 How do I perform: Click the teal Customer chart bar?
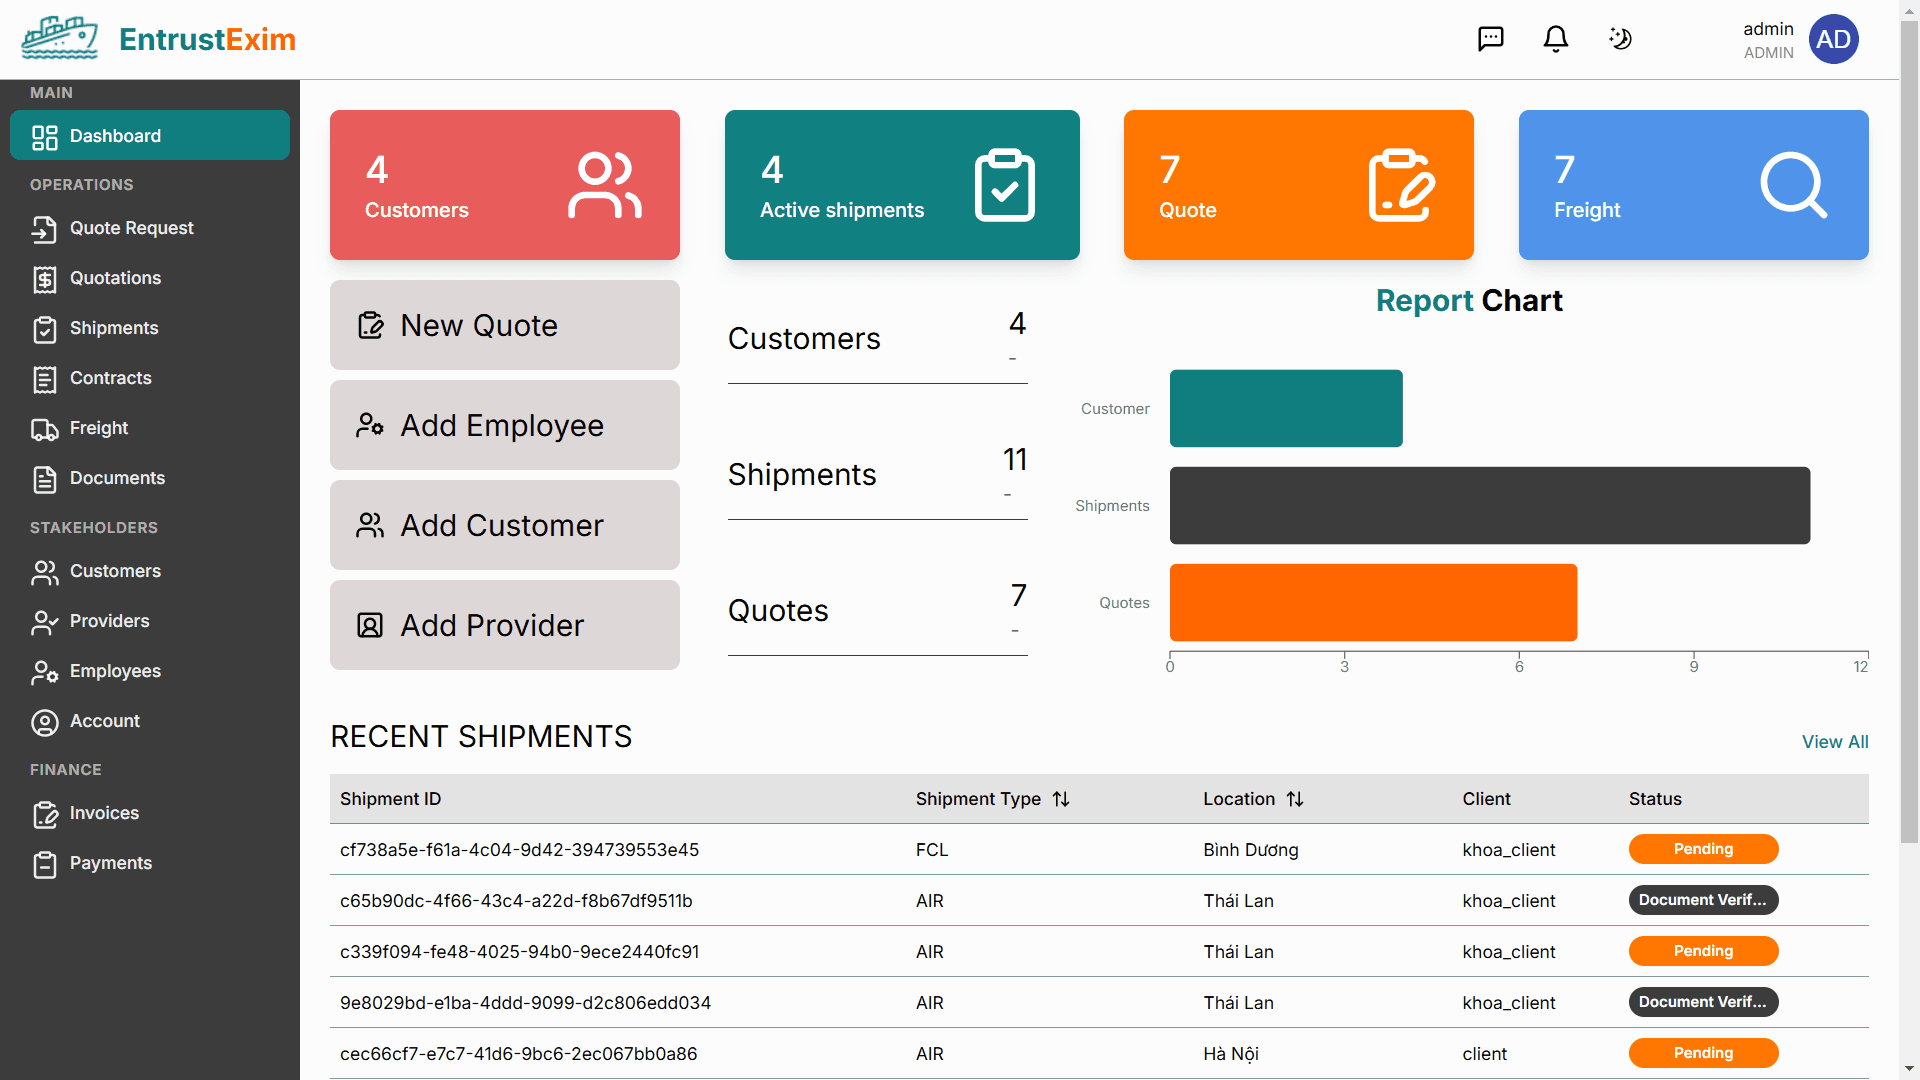coord(1286,408)
